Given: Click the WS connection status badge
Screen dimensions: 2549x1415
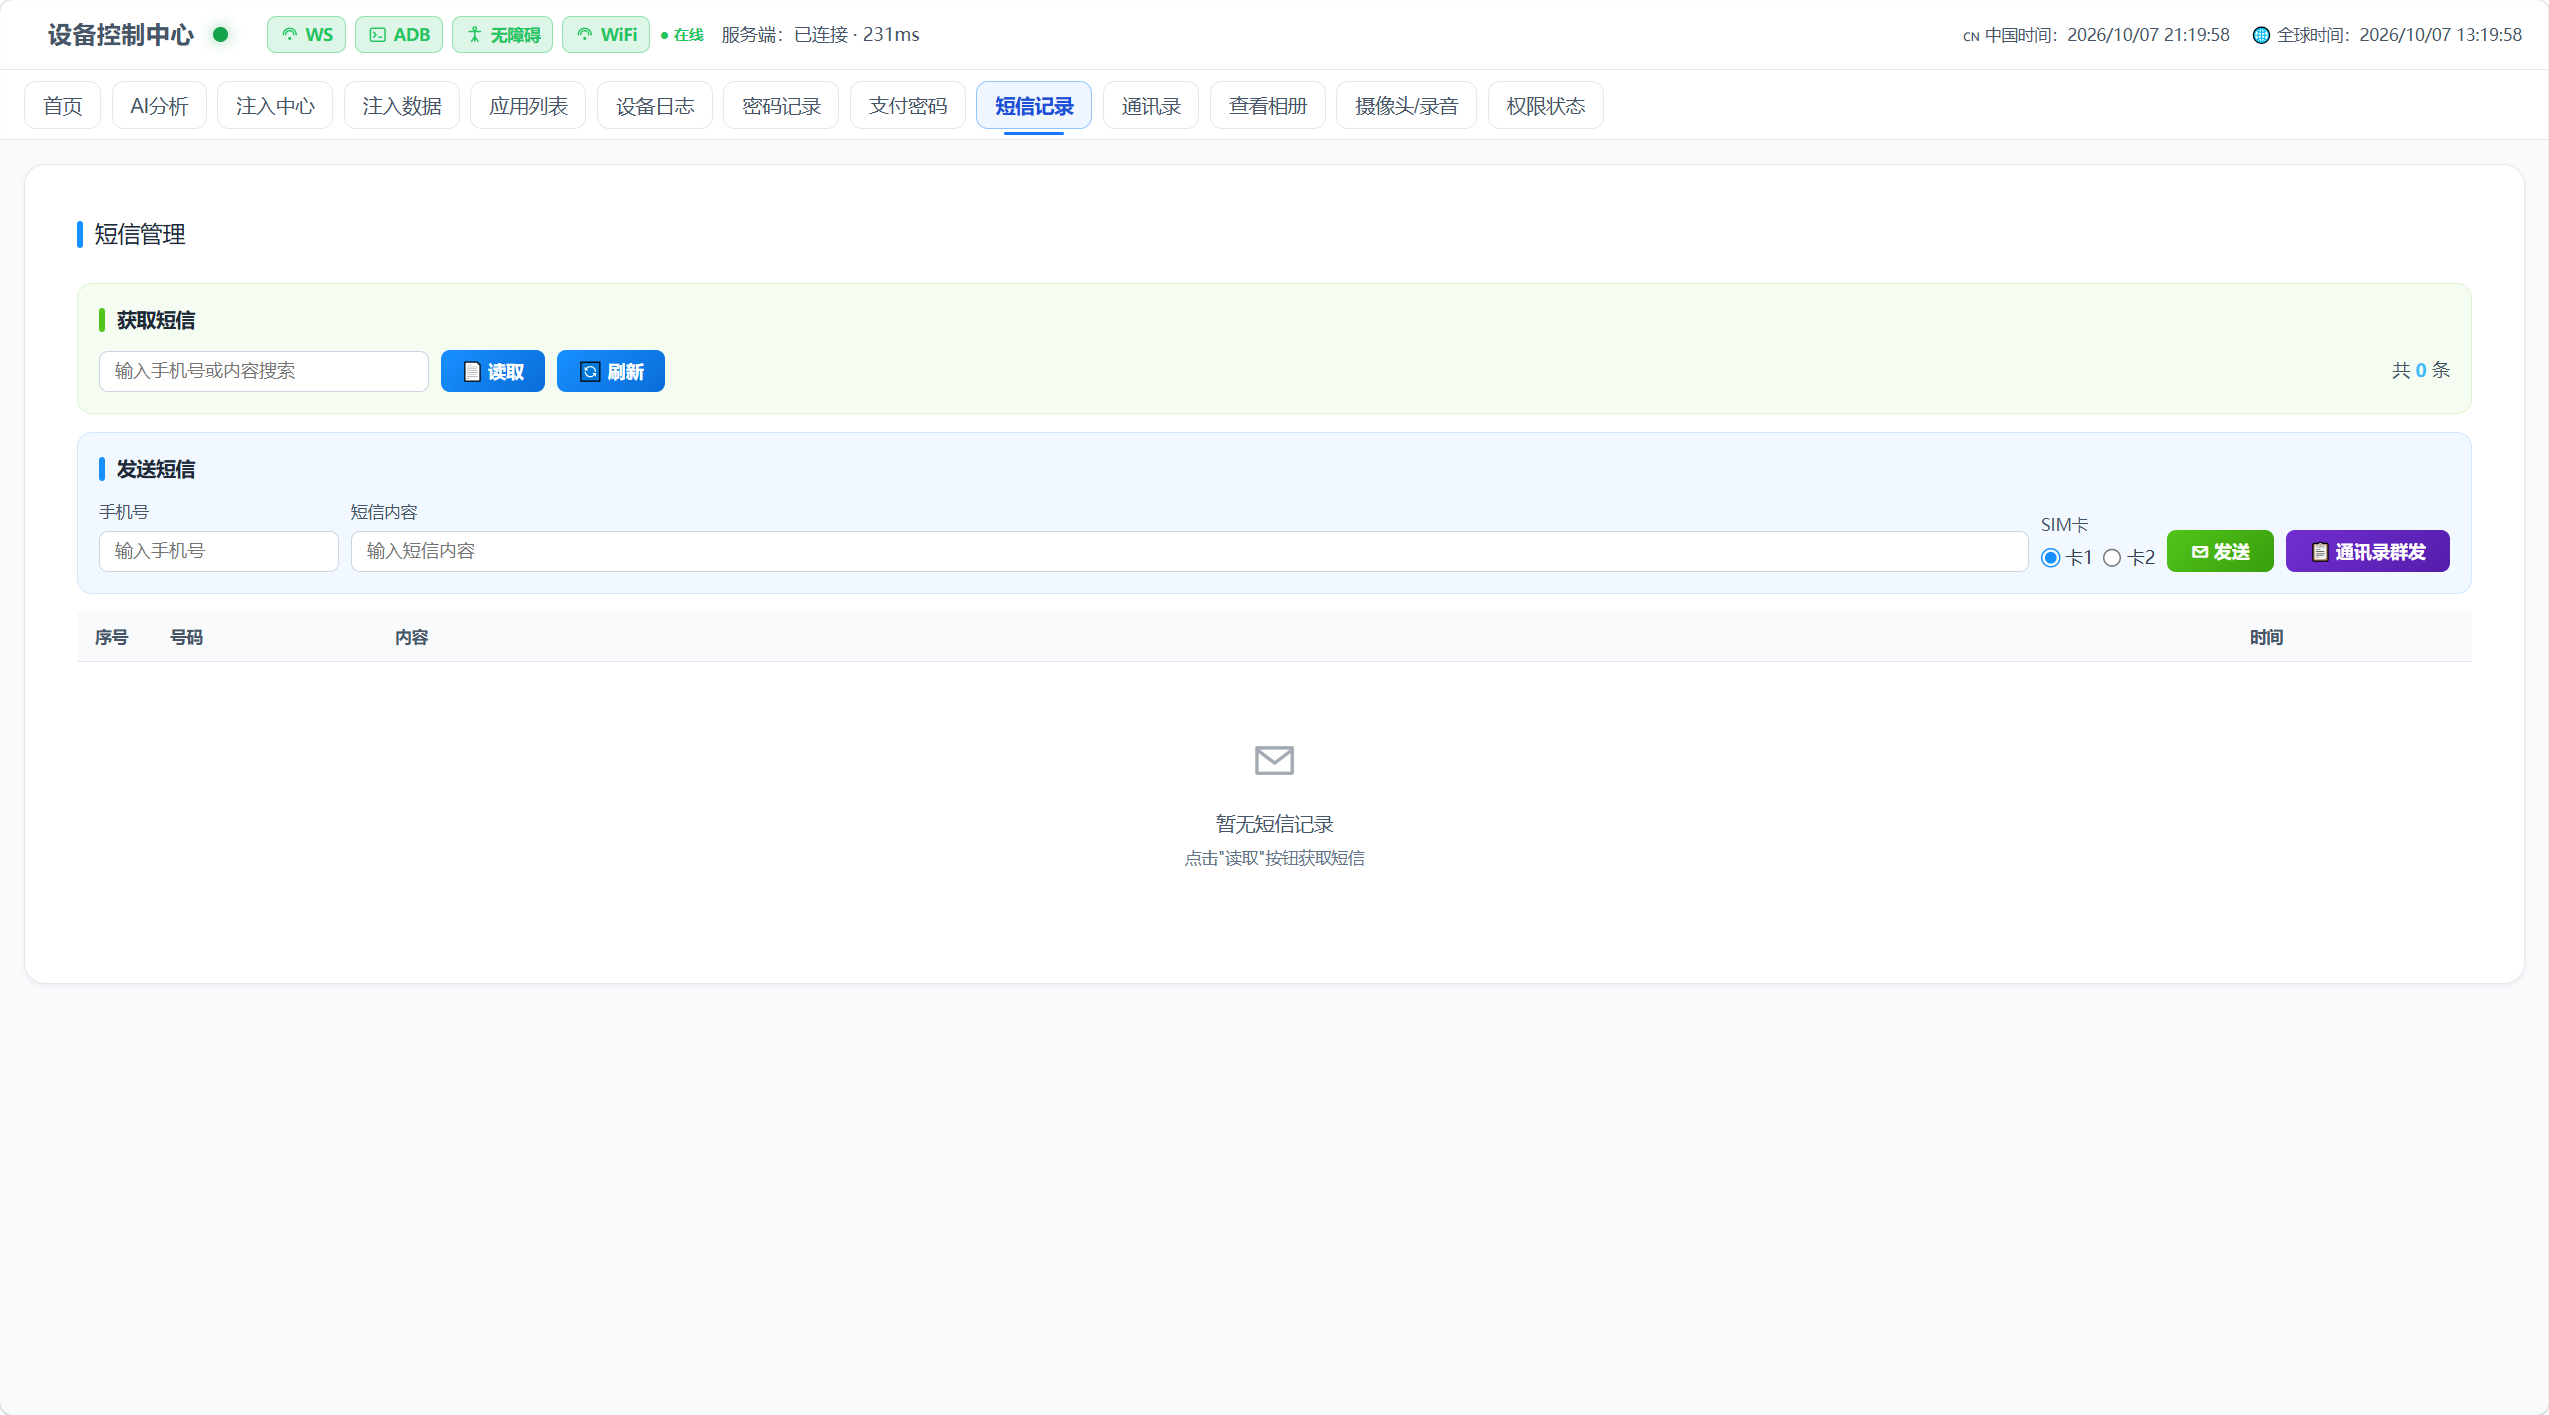Looking at the screenshot, I should pos(306,35).
